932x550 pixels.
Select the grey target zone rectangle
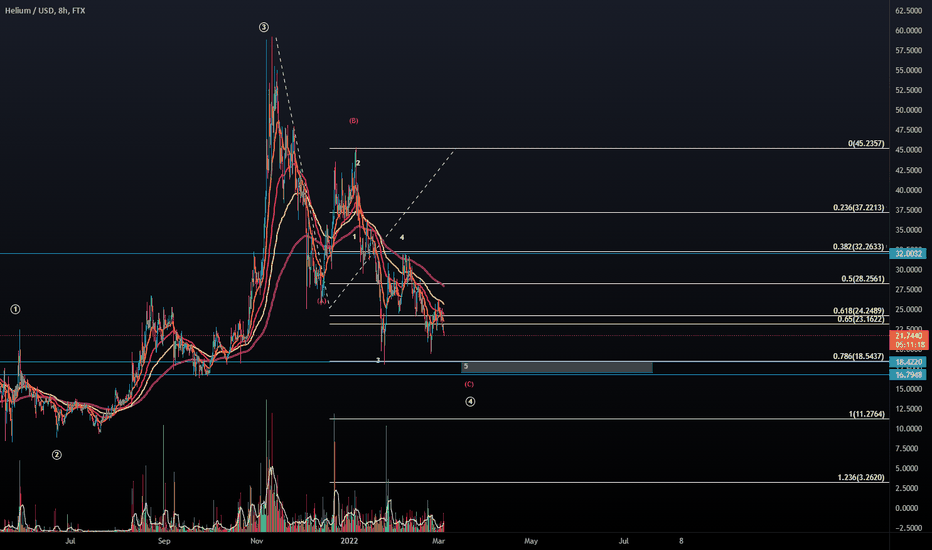(x=557, y=367)
